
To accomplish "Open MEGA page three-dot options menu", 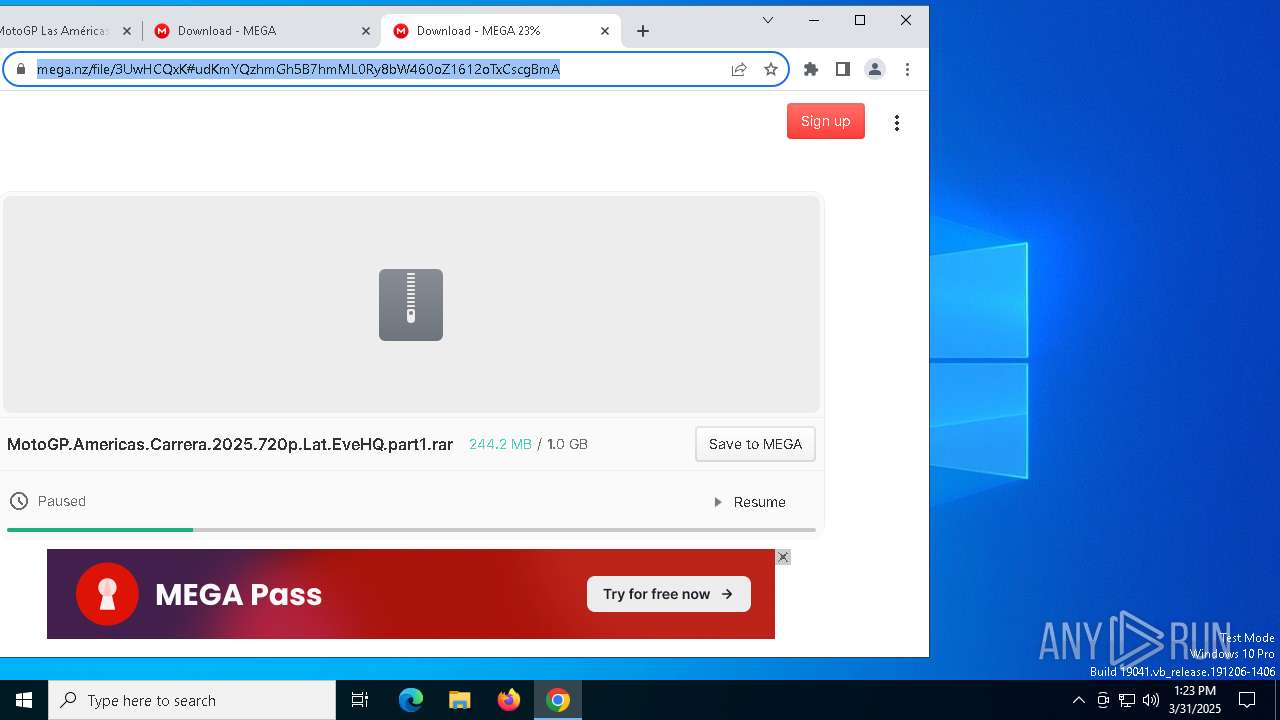I will [x=897, y=122].
